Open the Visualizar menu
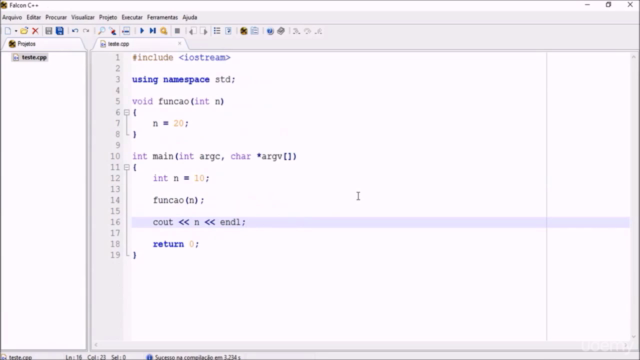 click(83, 18)
